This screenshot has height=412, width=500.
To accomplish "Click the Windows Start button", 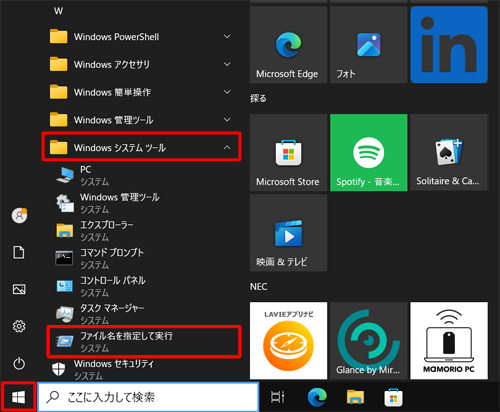I will click(x=18, y=397).
